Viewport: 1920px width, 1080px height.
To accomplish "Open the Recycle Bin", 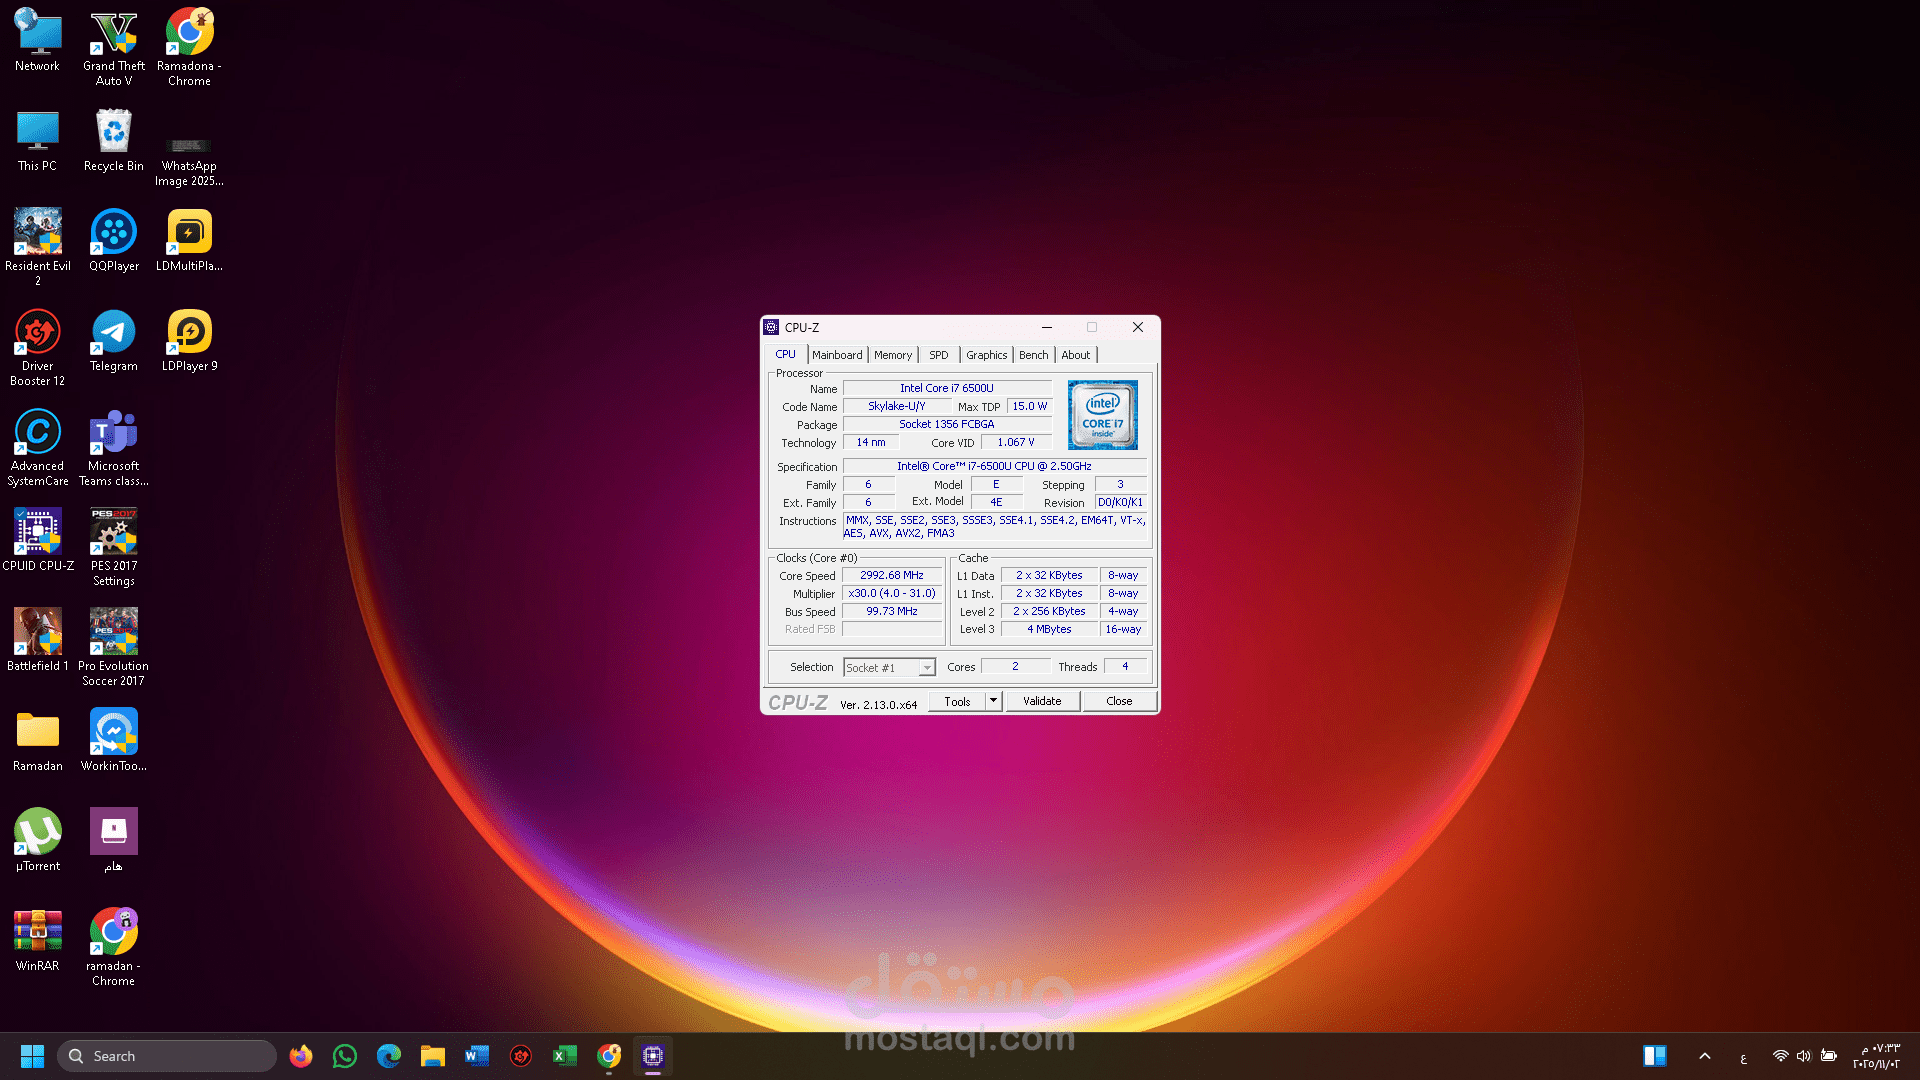I will [114, 140].
